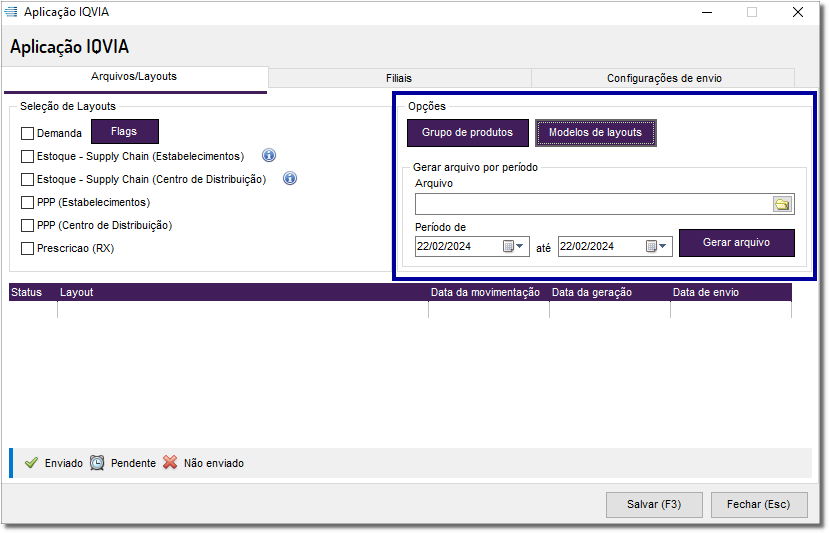Viewport: 829px width, 533px height.
Task: Click Gerar arquivo button
Action: point(736,243)
